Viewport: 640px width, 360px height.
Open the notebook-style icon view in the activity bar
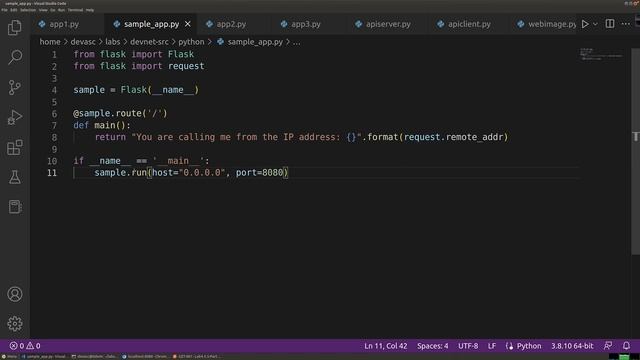[x=15, y=207]
